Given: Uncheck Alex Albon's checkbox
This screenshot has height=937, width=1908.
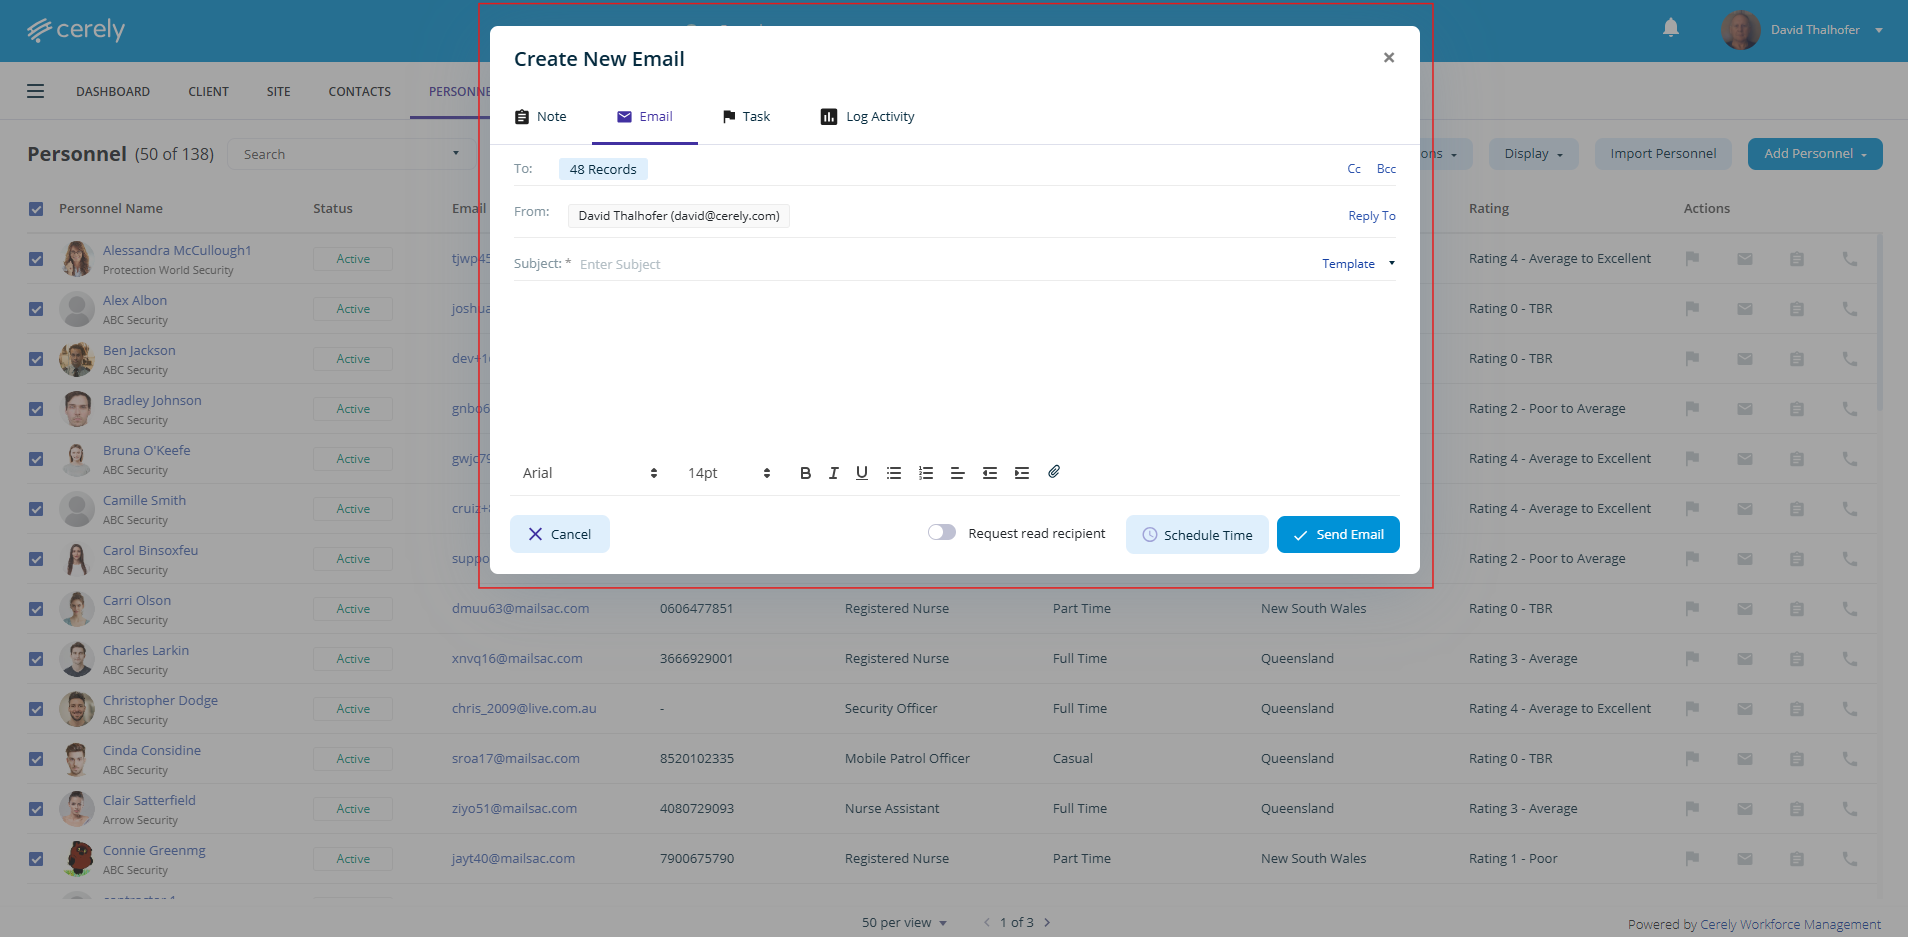Looking at the screenshot, I should point(36,309).
